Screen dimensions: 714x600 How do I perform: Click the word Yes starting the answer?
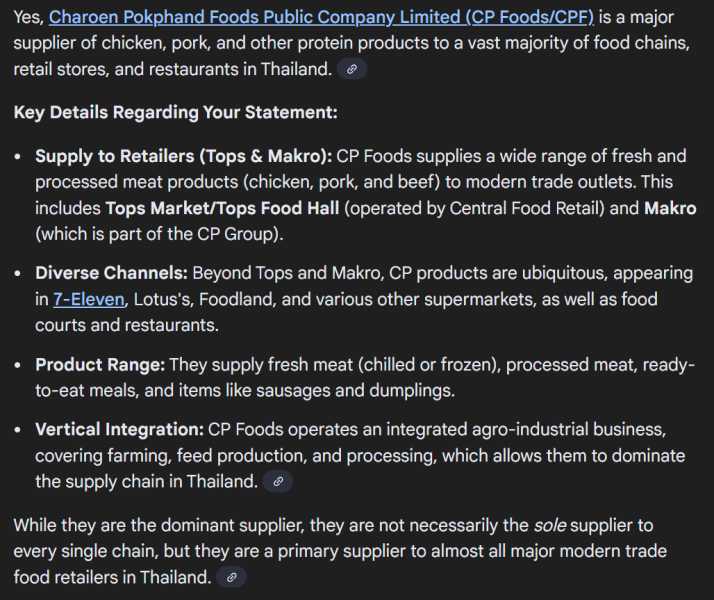pos(27,17)
